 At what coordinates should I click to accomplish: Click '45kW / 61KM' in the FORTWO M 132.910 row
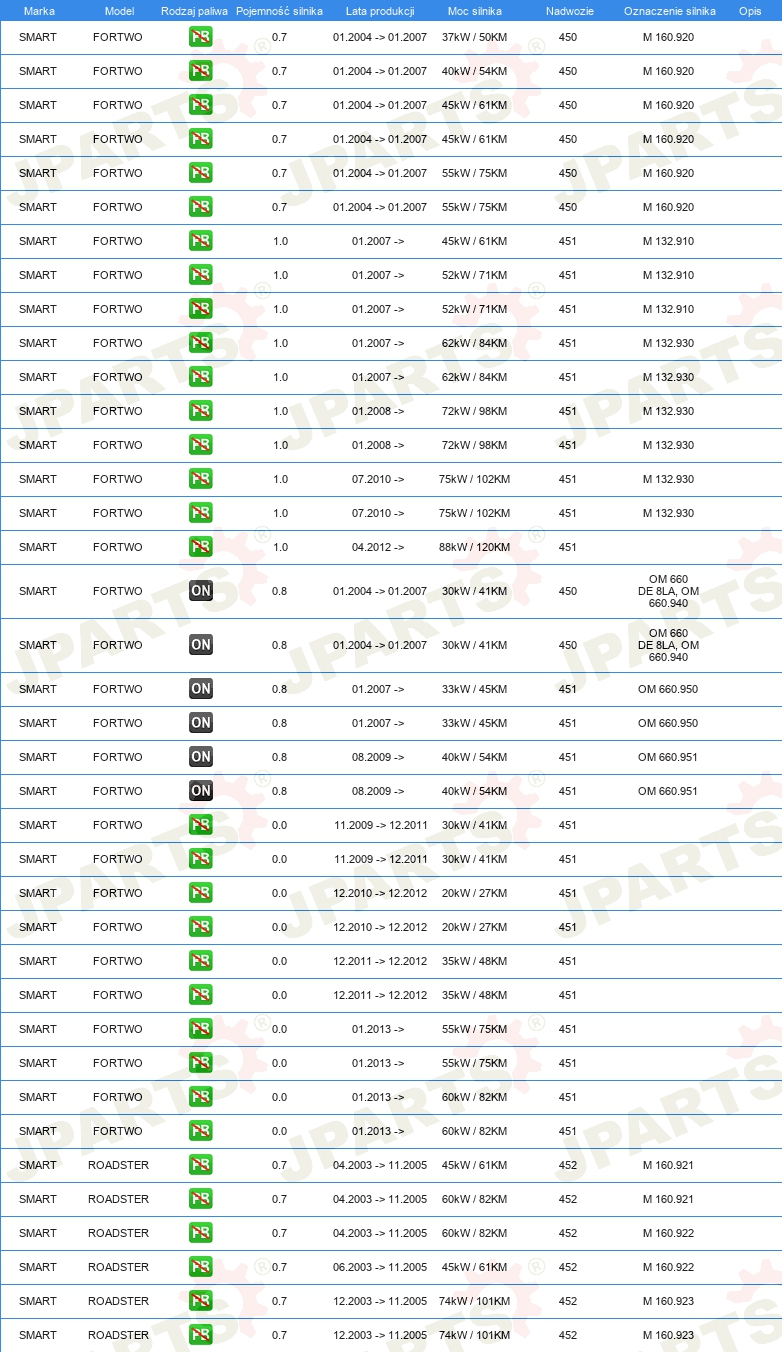(x=475, y=241)
